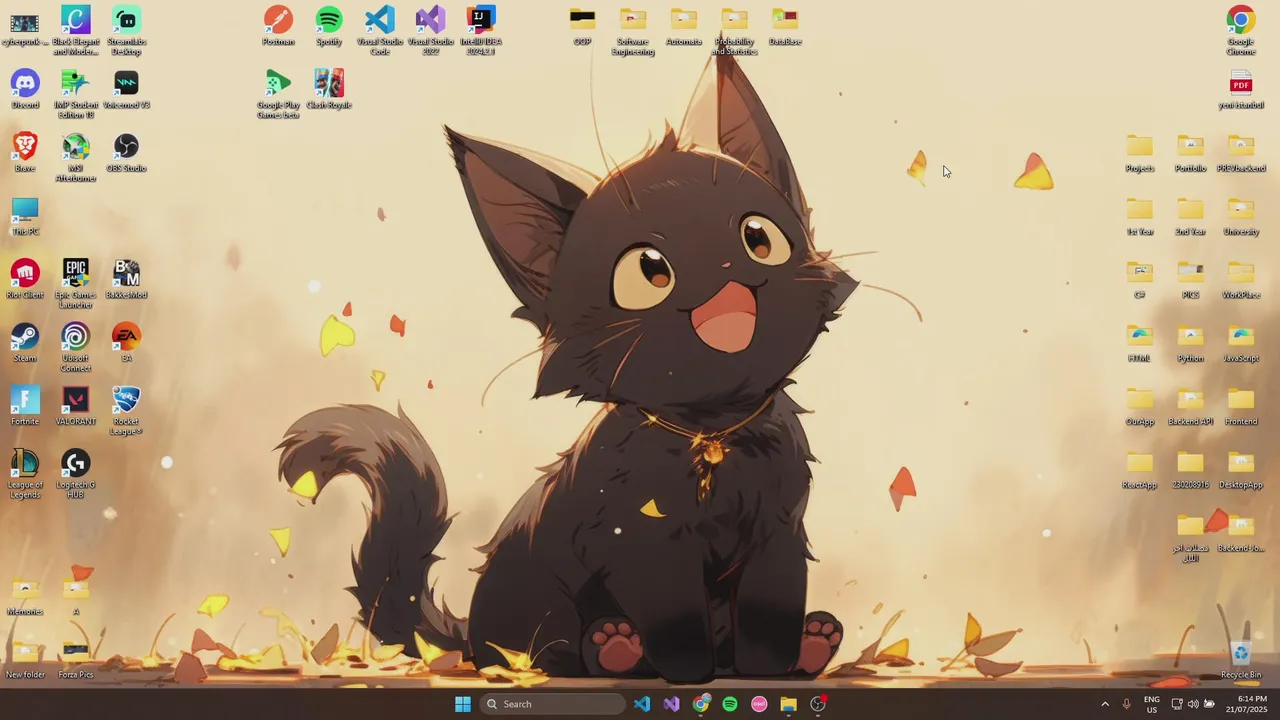
Task: Select the Forza Pics folder
Action: pyautogui.click(x=76, y=660)
